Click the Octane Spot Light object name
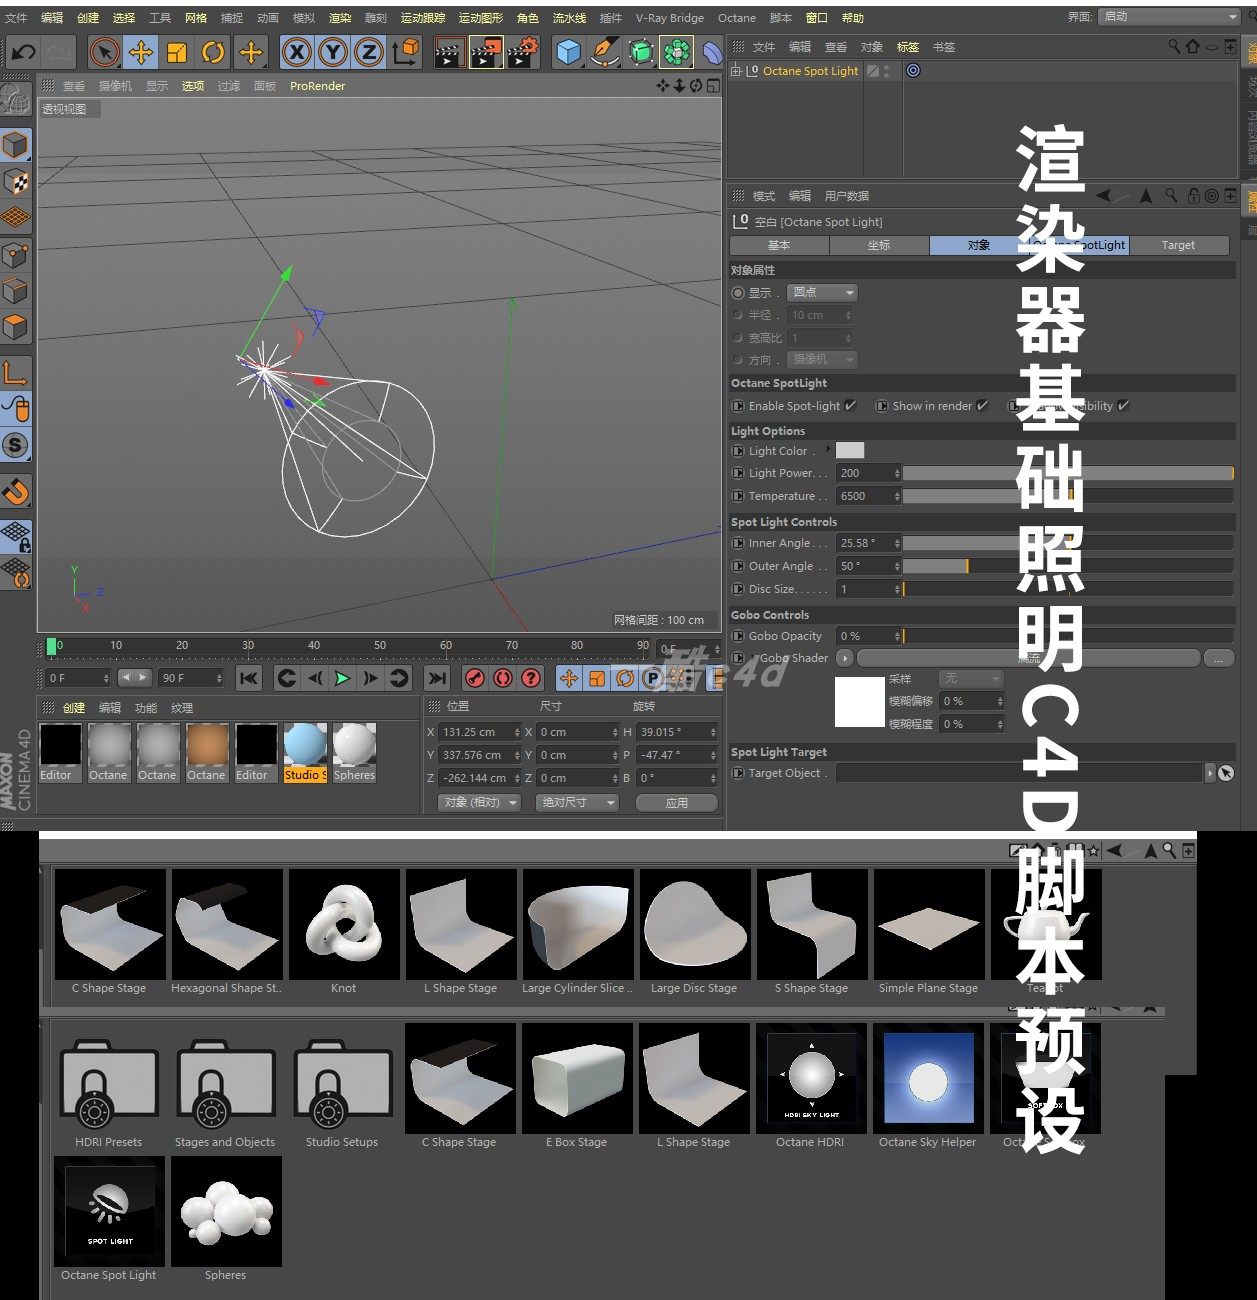 pyautogui.click(x=810, y=71)
